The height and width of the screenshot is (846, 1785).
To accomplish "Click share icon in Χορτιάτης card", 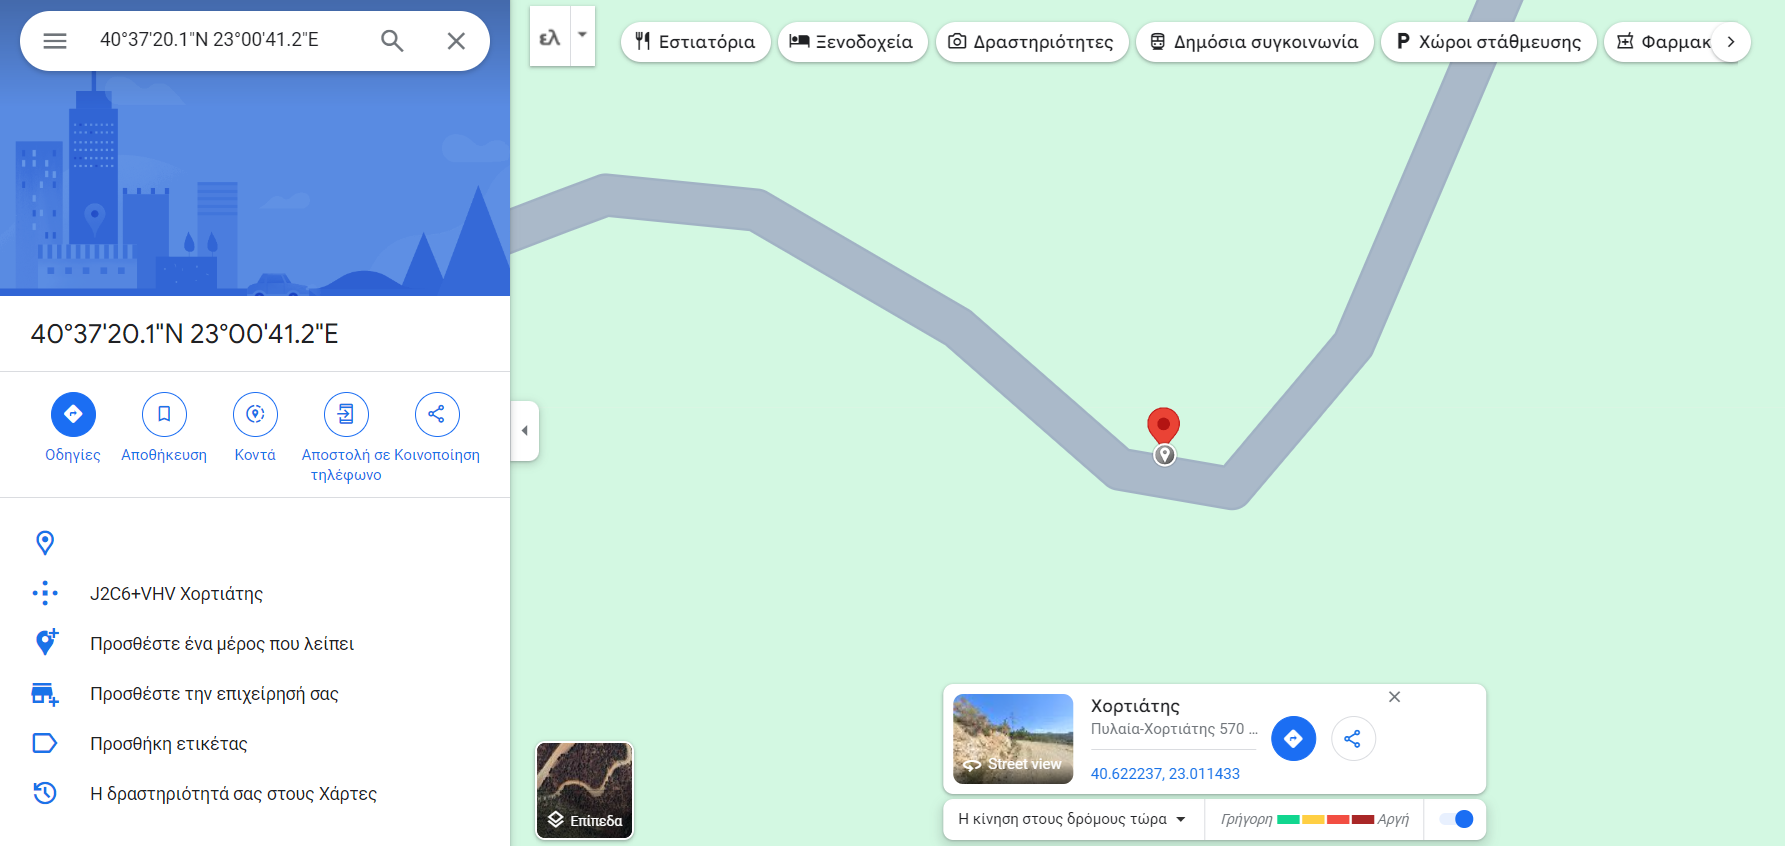I will click(1353, 739).
